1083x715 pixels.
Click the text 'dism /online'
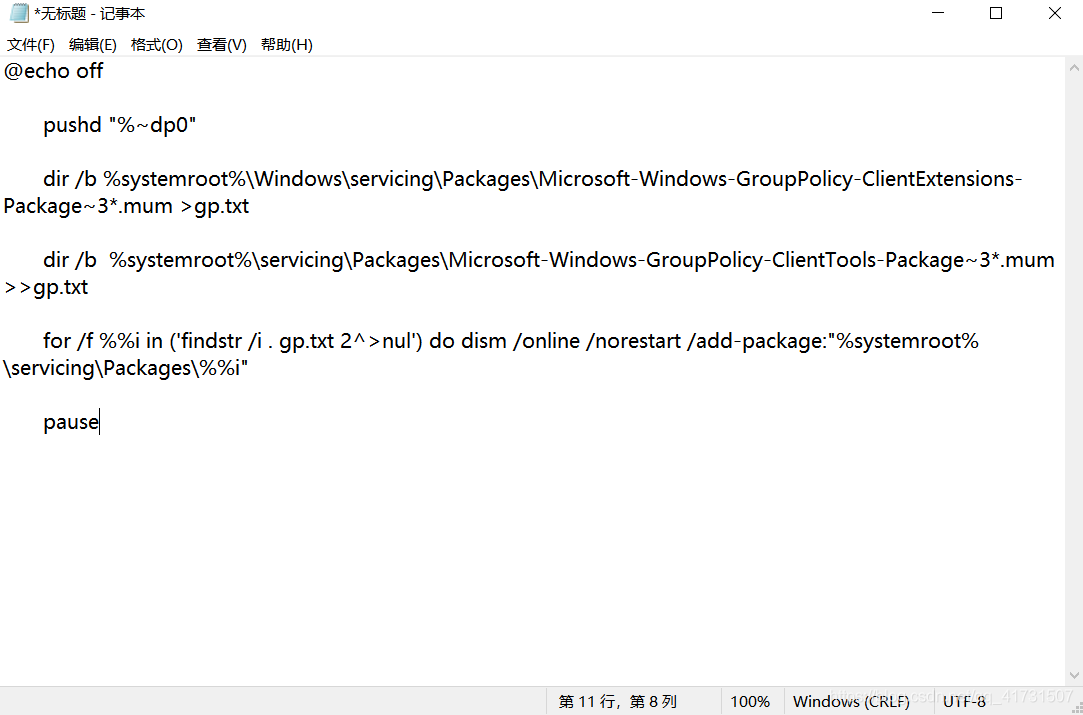[x=520, y=341]
